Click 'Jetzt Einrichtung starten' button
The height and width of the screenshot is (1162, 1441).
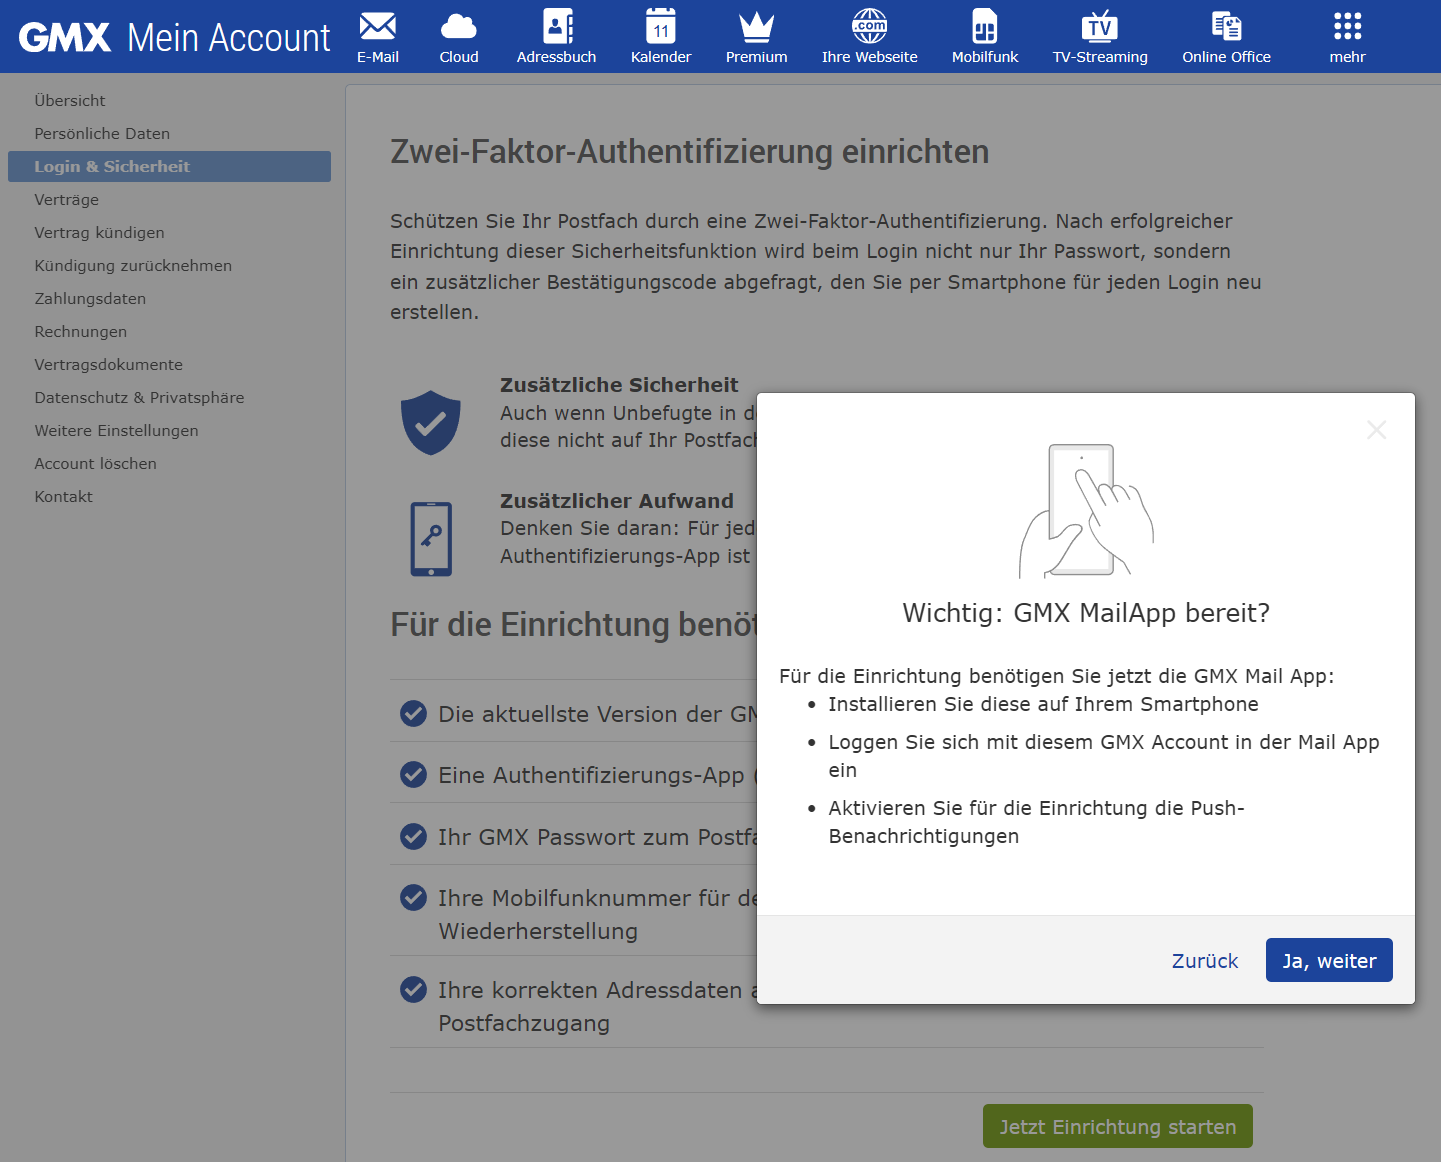pyautogui.click(x=1118, y=1126)
